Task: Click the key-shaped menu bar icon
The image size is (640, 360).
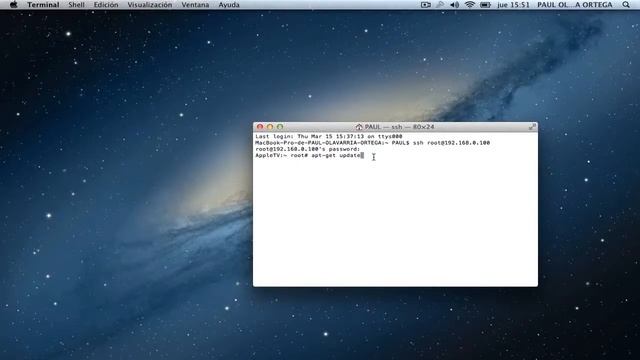Action: [440, 5]
